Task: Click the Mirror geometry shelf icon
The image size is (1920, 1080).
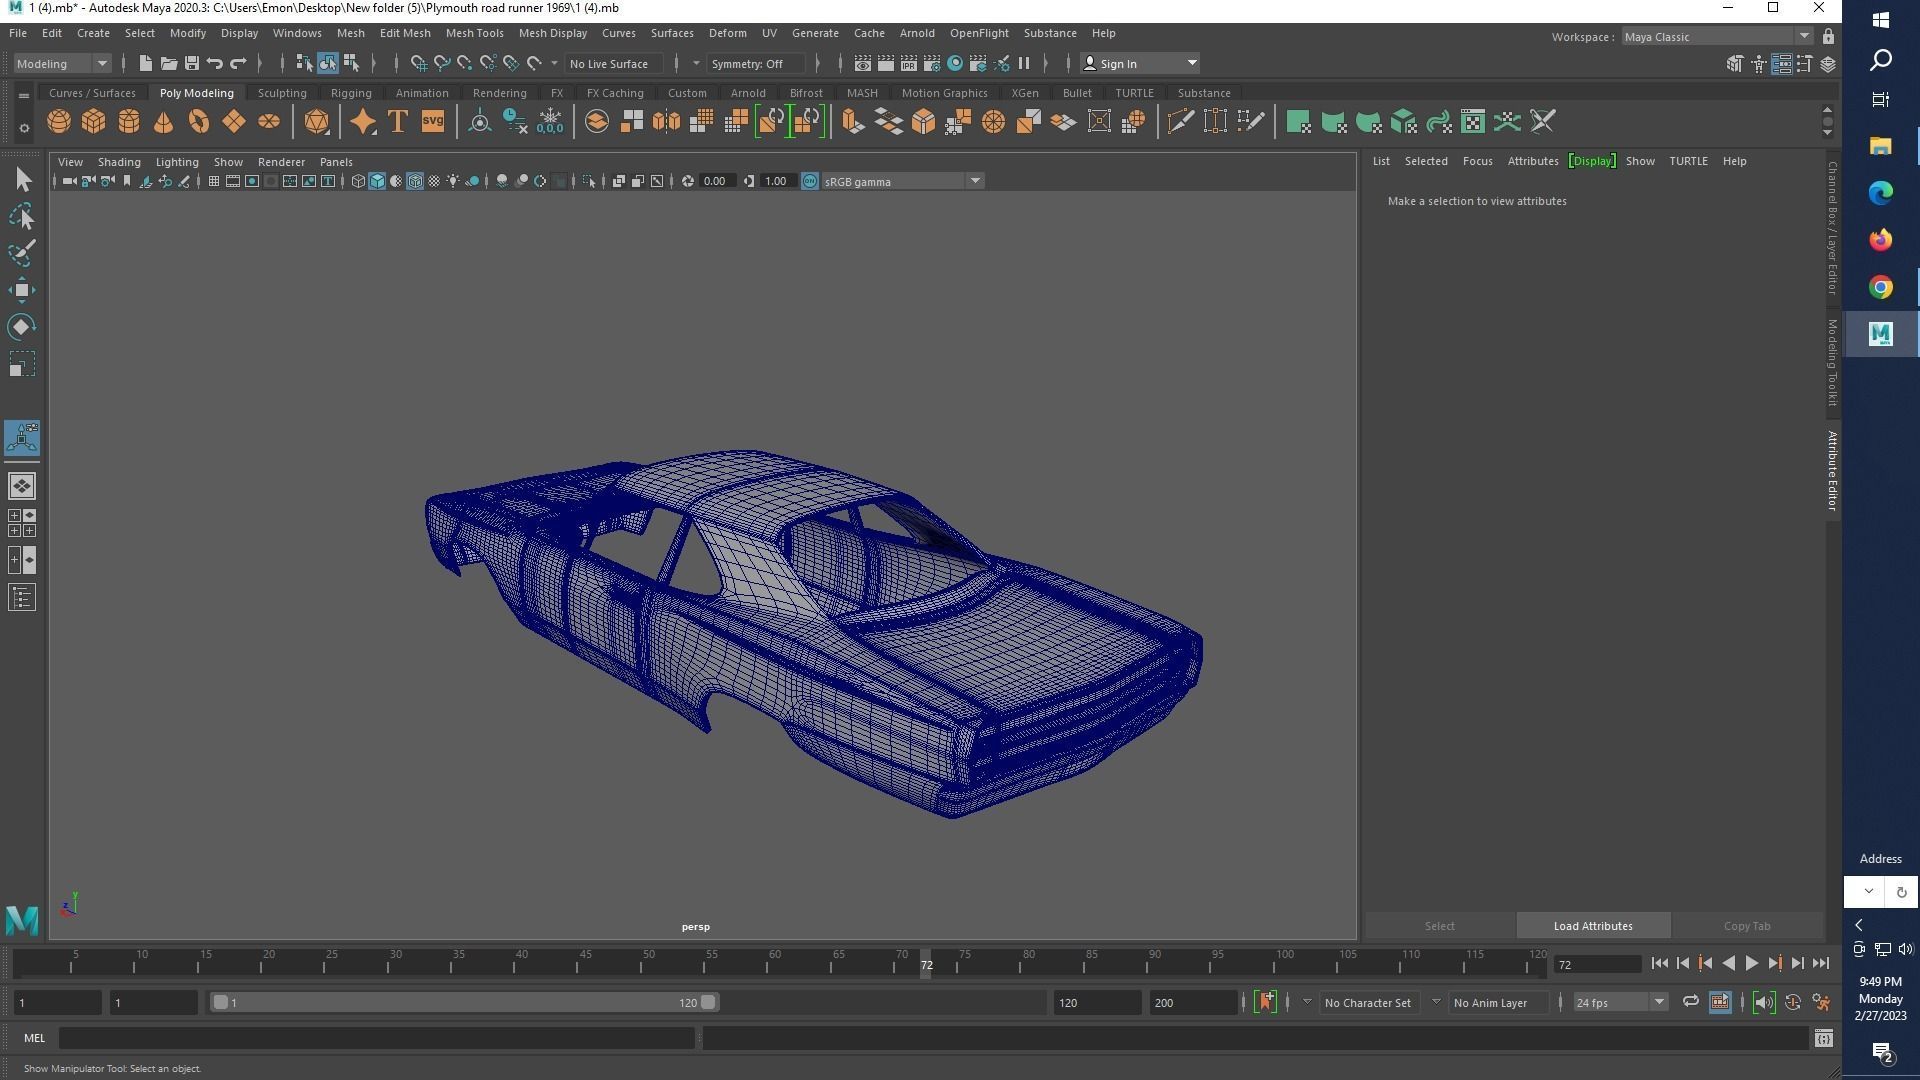Action: point(666,122)
